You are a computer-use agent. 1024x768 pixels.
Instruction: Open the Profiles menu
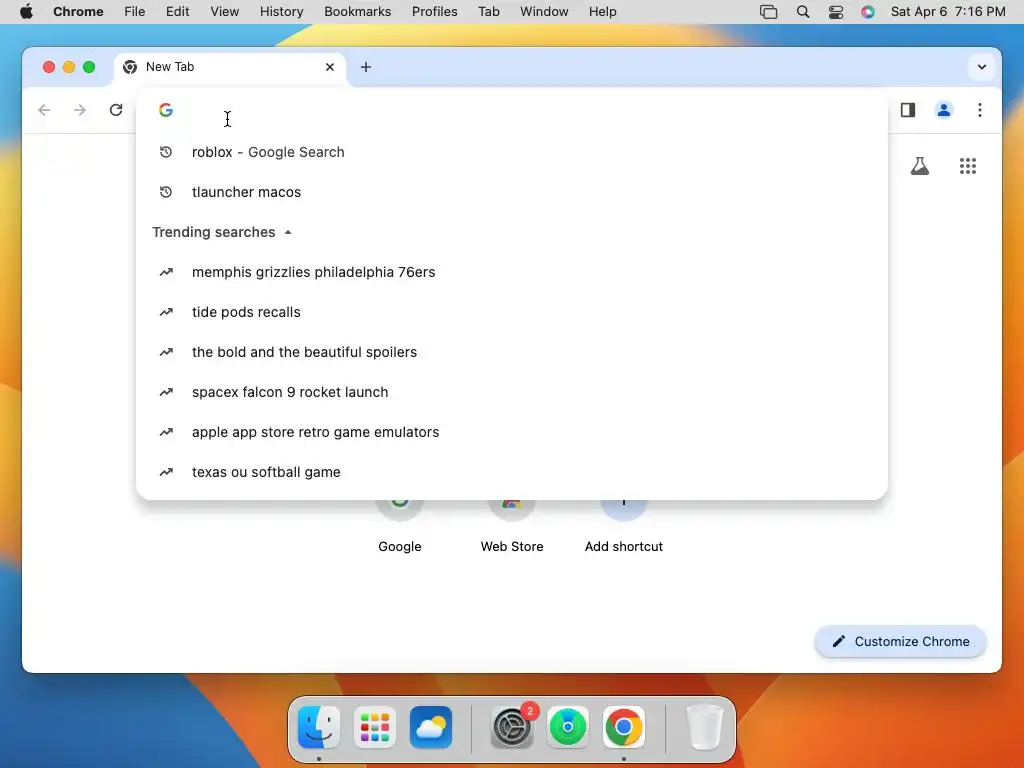pyautogui.click(x=434, y=12)
